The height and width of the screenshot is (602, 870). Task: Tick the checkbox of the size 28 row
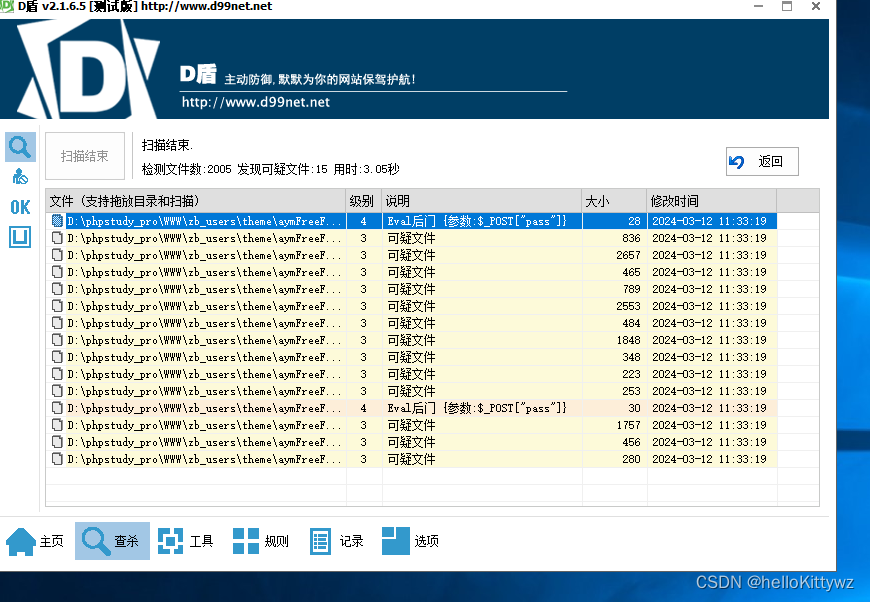(57, 221)
